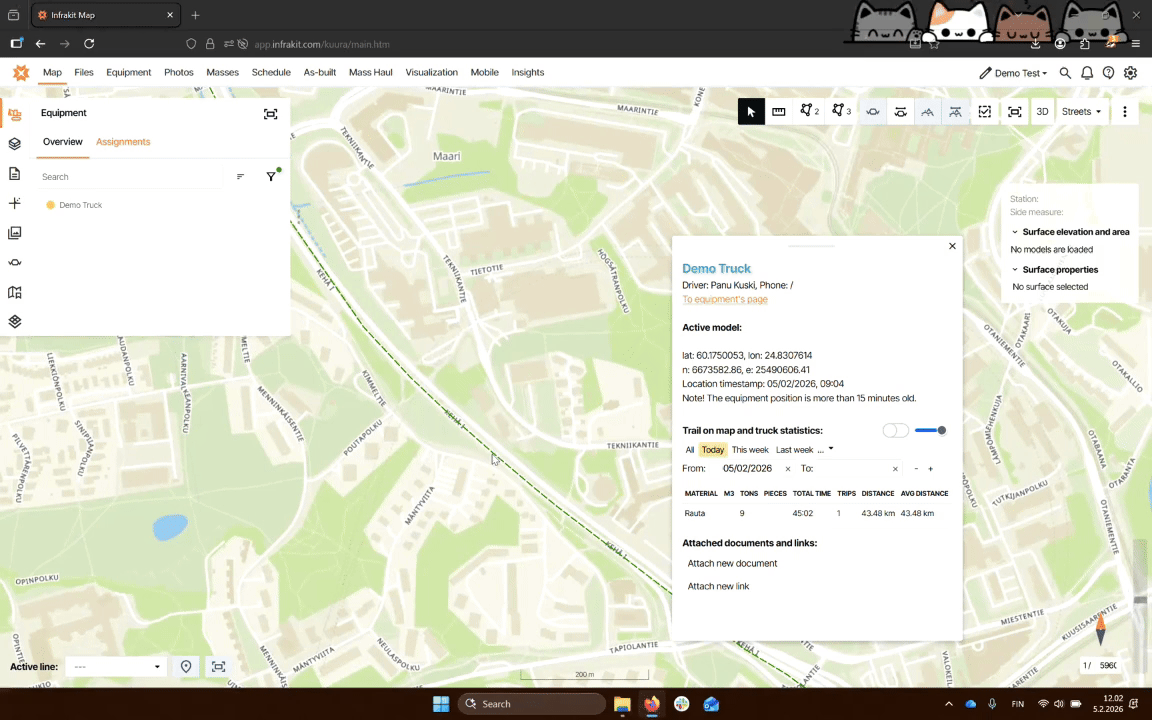
Task: Click the 3D view button
Action: [x=1042, y=112]
